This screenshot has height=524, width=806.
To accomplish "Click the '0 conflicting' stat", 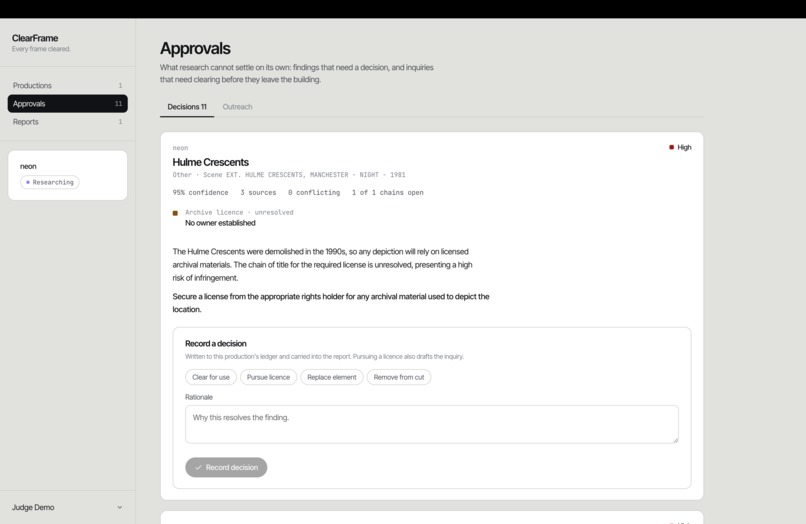I will coord(314,192).
